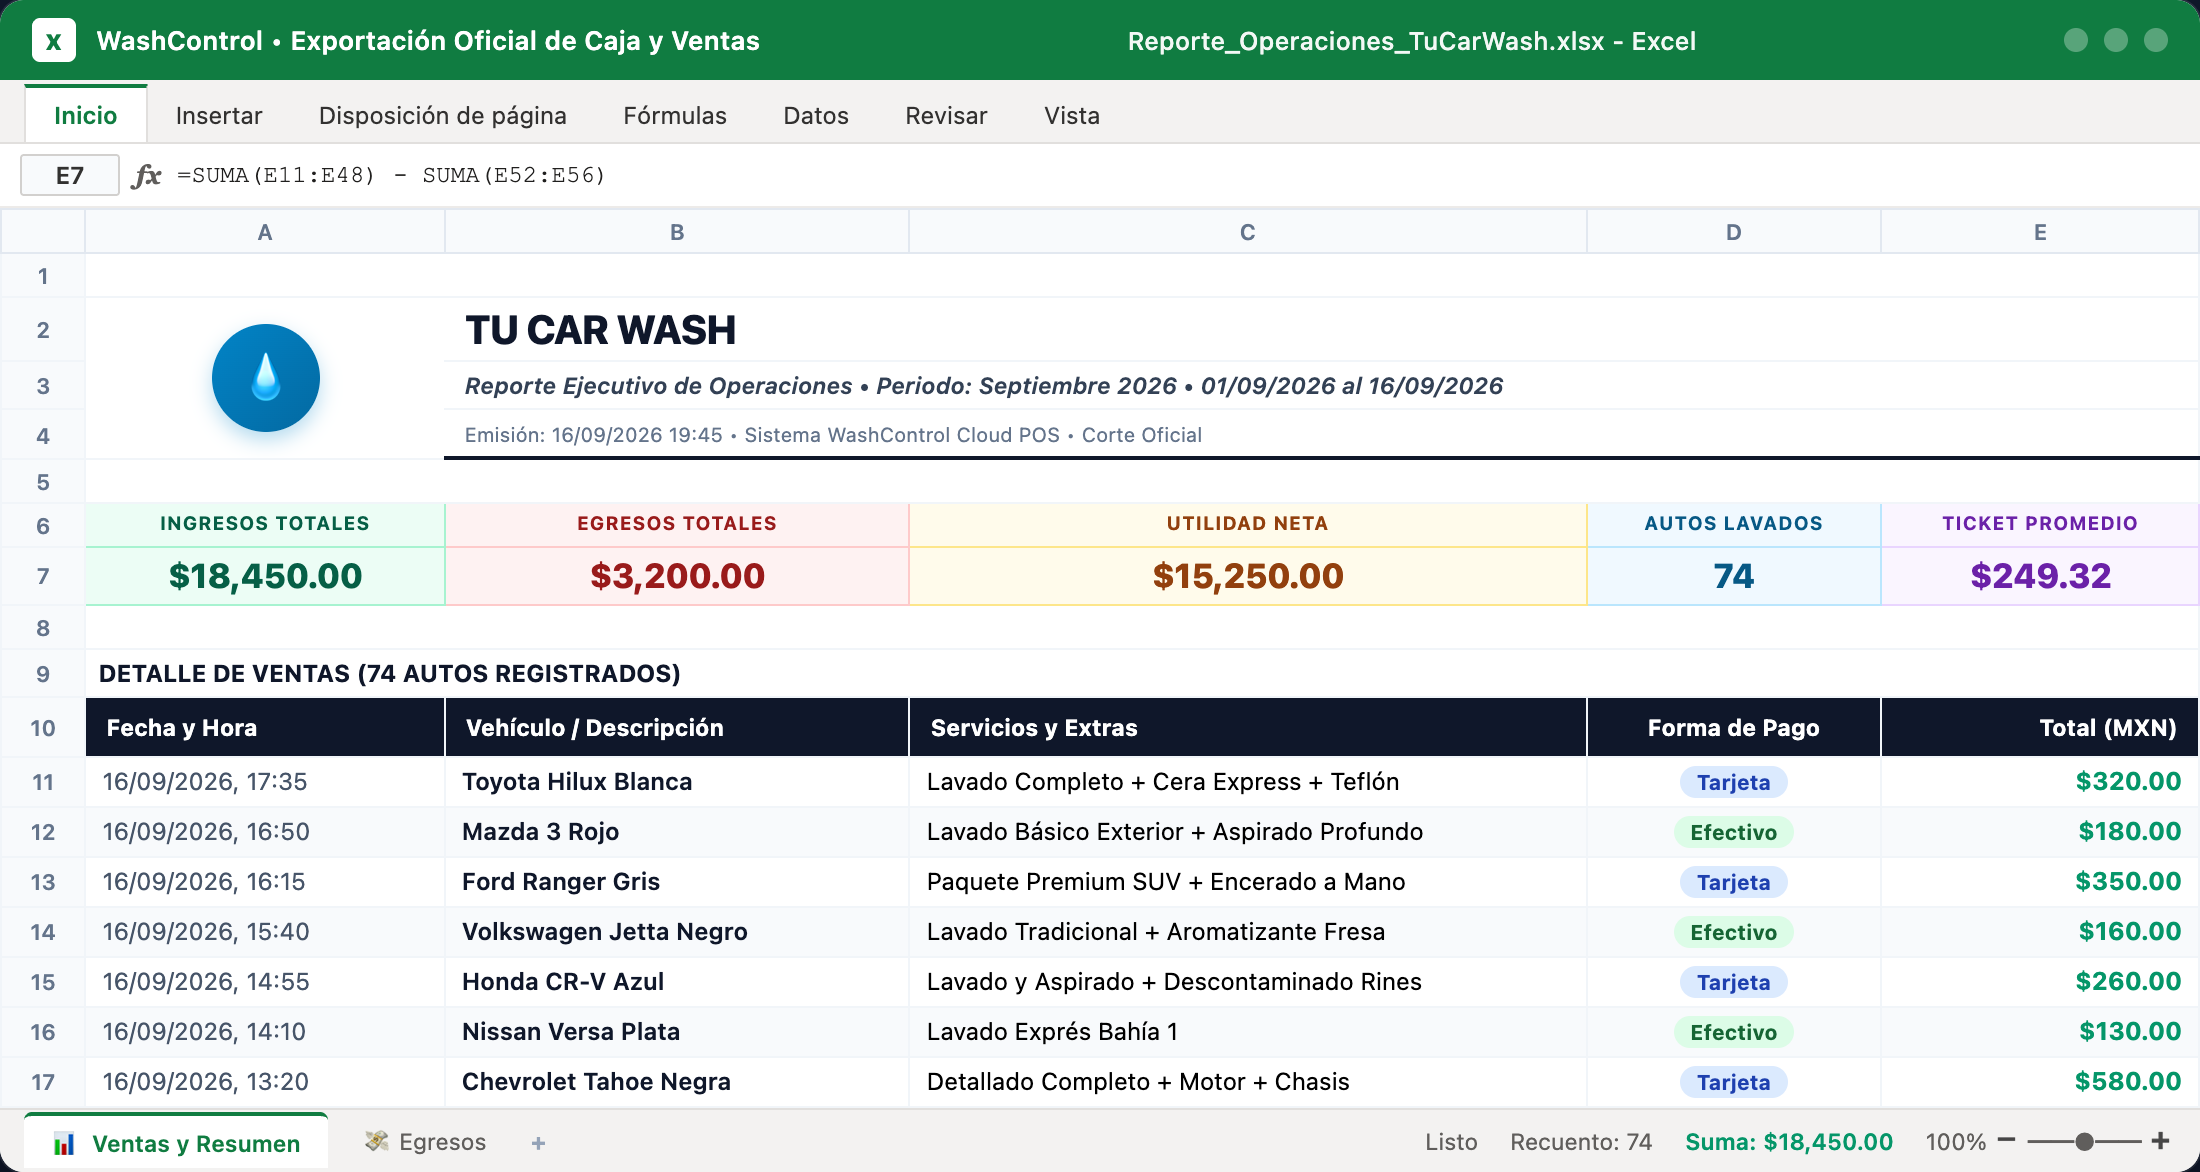Open the Fórmulas ribbon tab
The image size is (2200, 1172).
point(675,115)
